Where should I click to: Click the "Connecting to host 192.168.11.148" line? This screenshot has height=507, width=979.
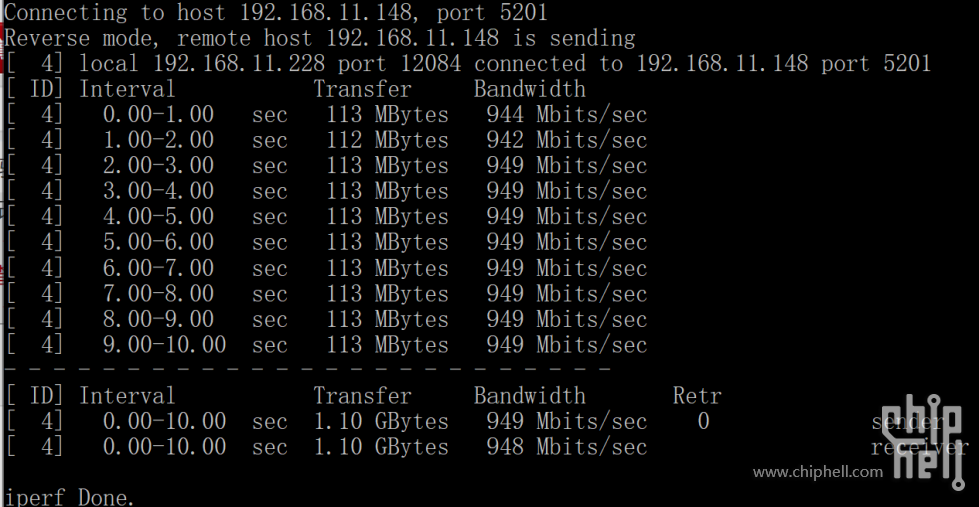click(276, 12)
